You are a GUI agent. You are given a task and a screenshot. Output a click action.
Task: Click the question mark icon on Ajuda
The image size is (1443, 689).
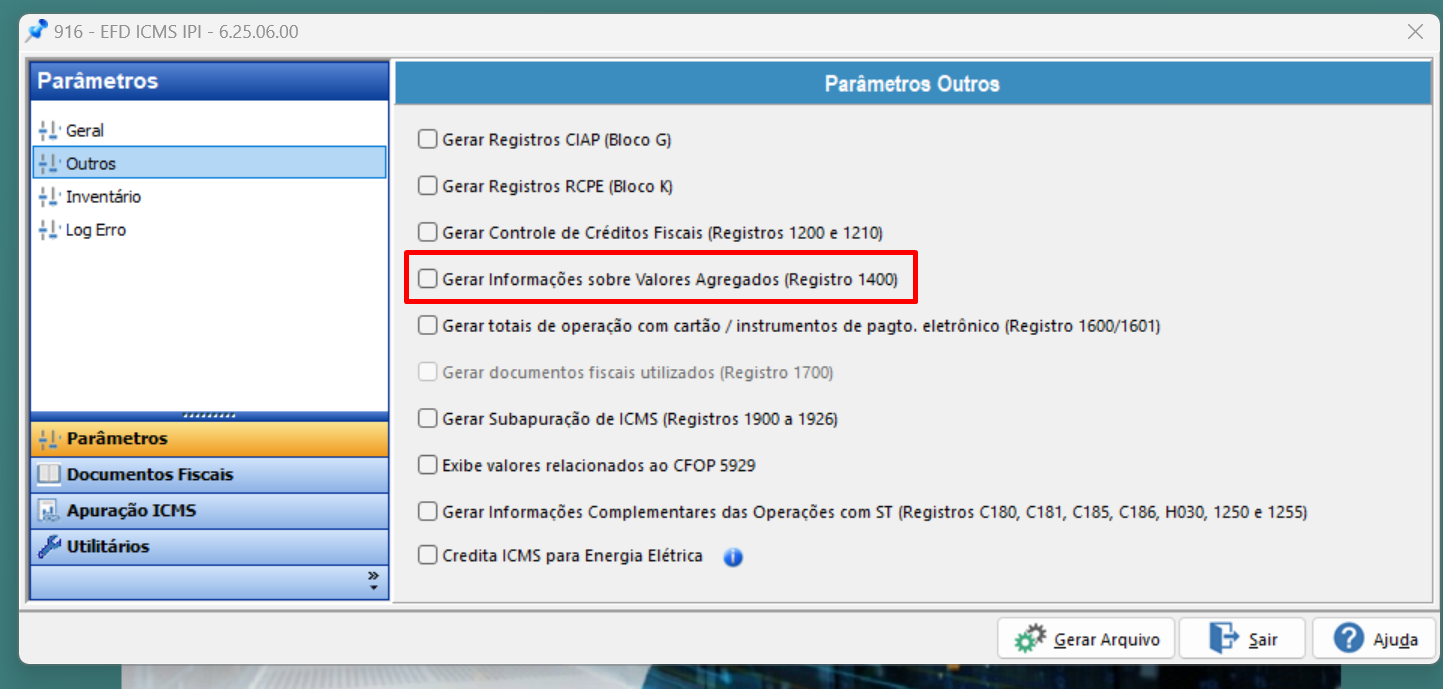tap(1349, 638)
